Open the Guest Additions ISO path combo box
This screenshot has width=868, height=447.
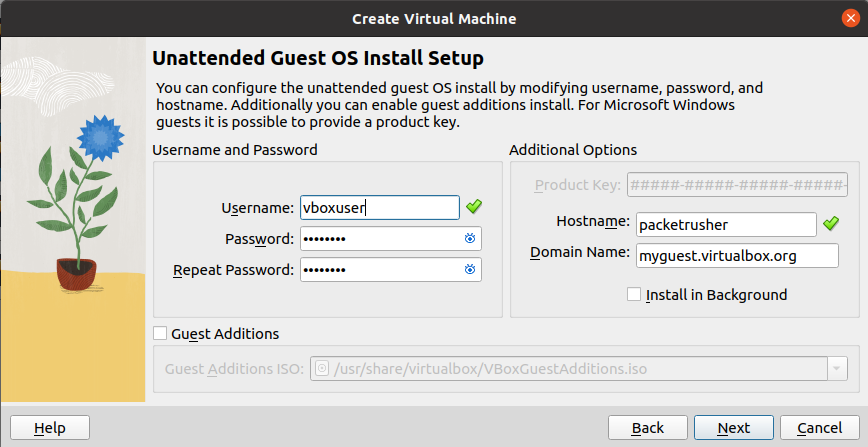570,369
